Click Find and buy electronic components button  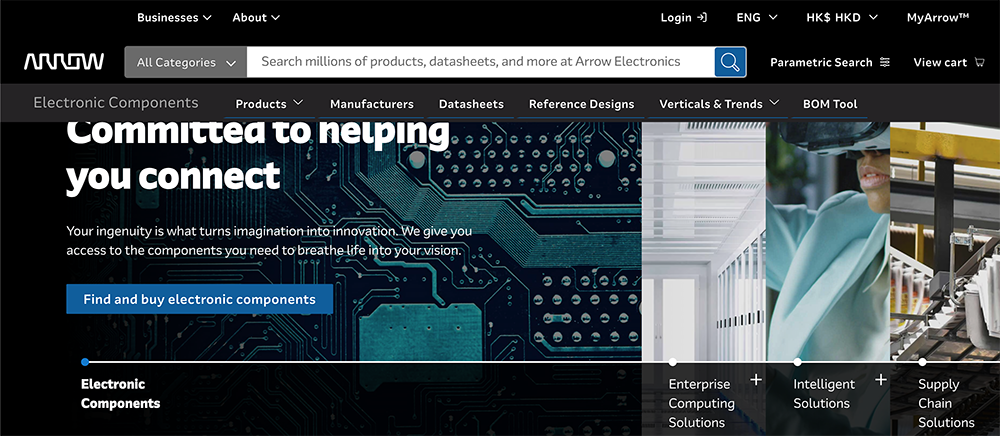coord(200,299)
